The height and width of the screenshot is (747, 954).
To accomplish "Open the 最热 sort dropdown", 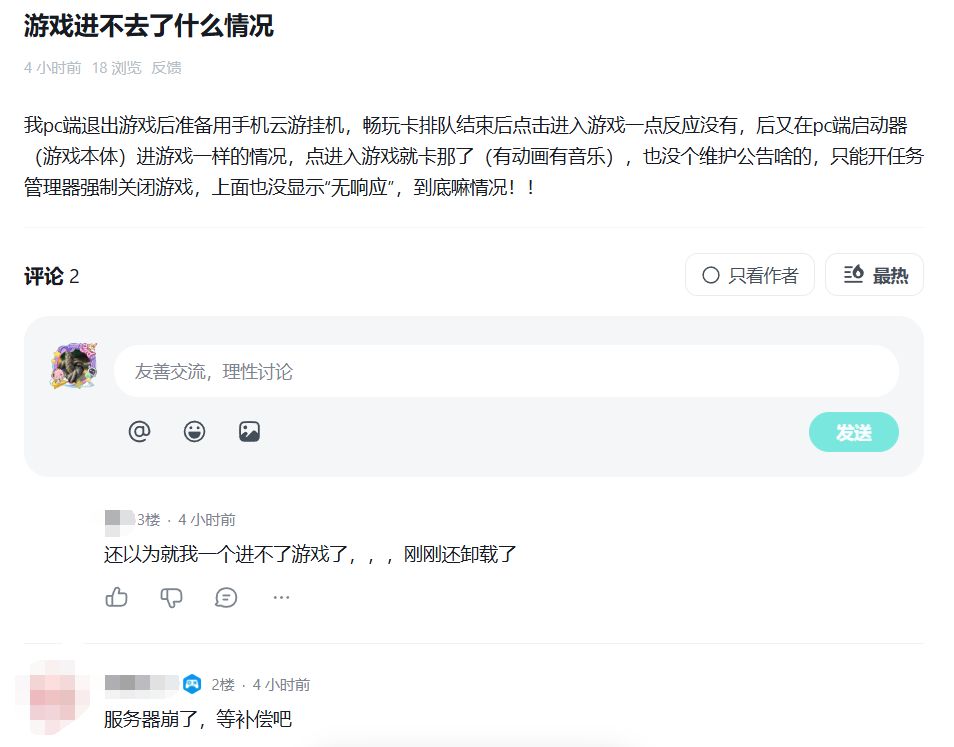I will click(874, 275).
